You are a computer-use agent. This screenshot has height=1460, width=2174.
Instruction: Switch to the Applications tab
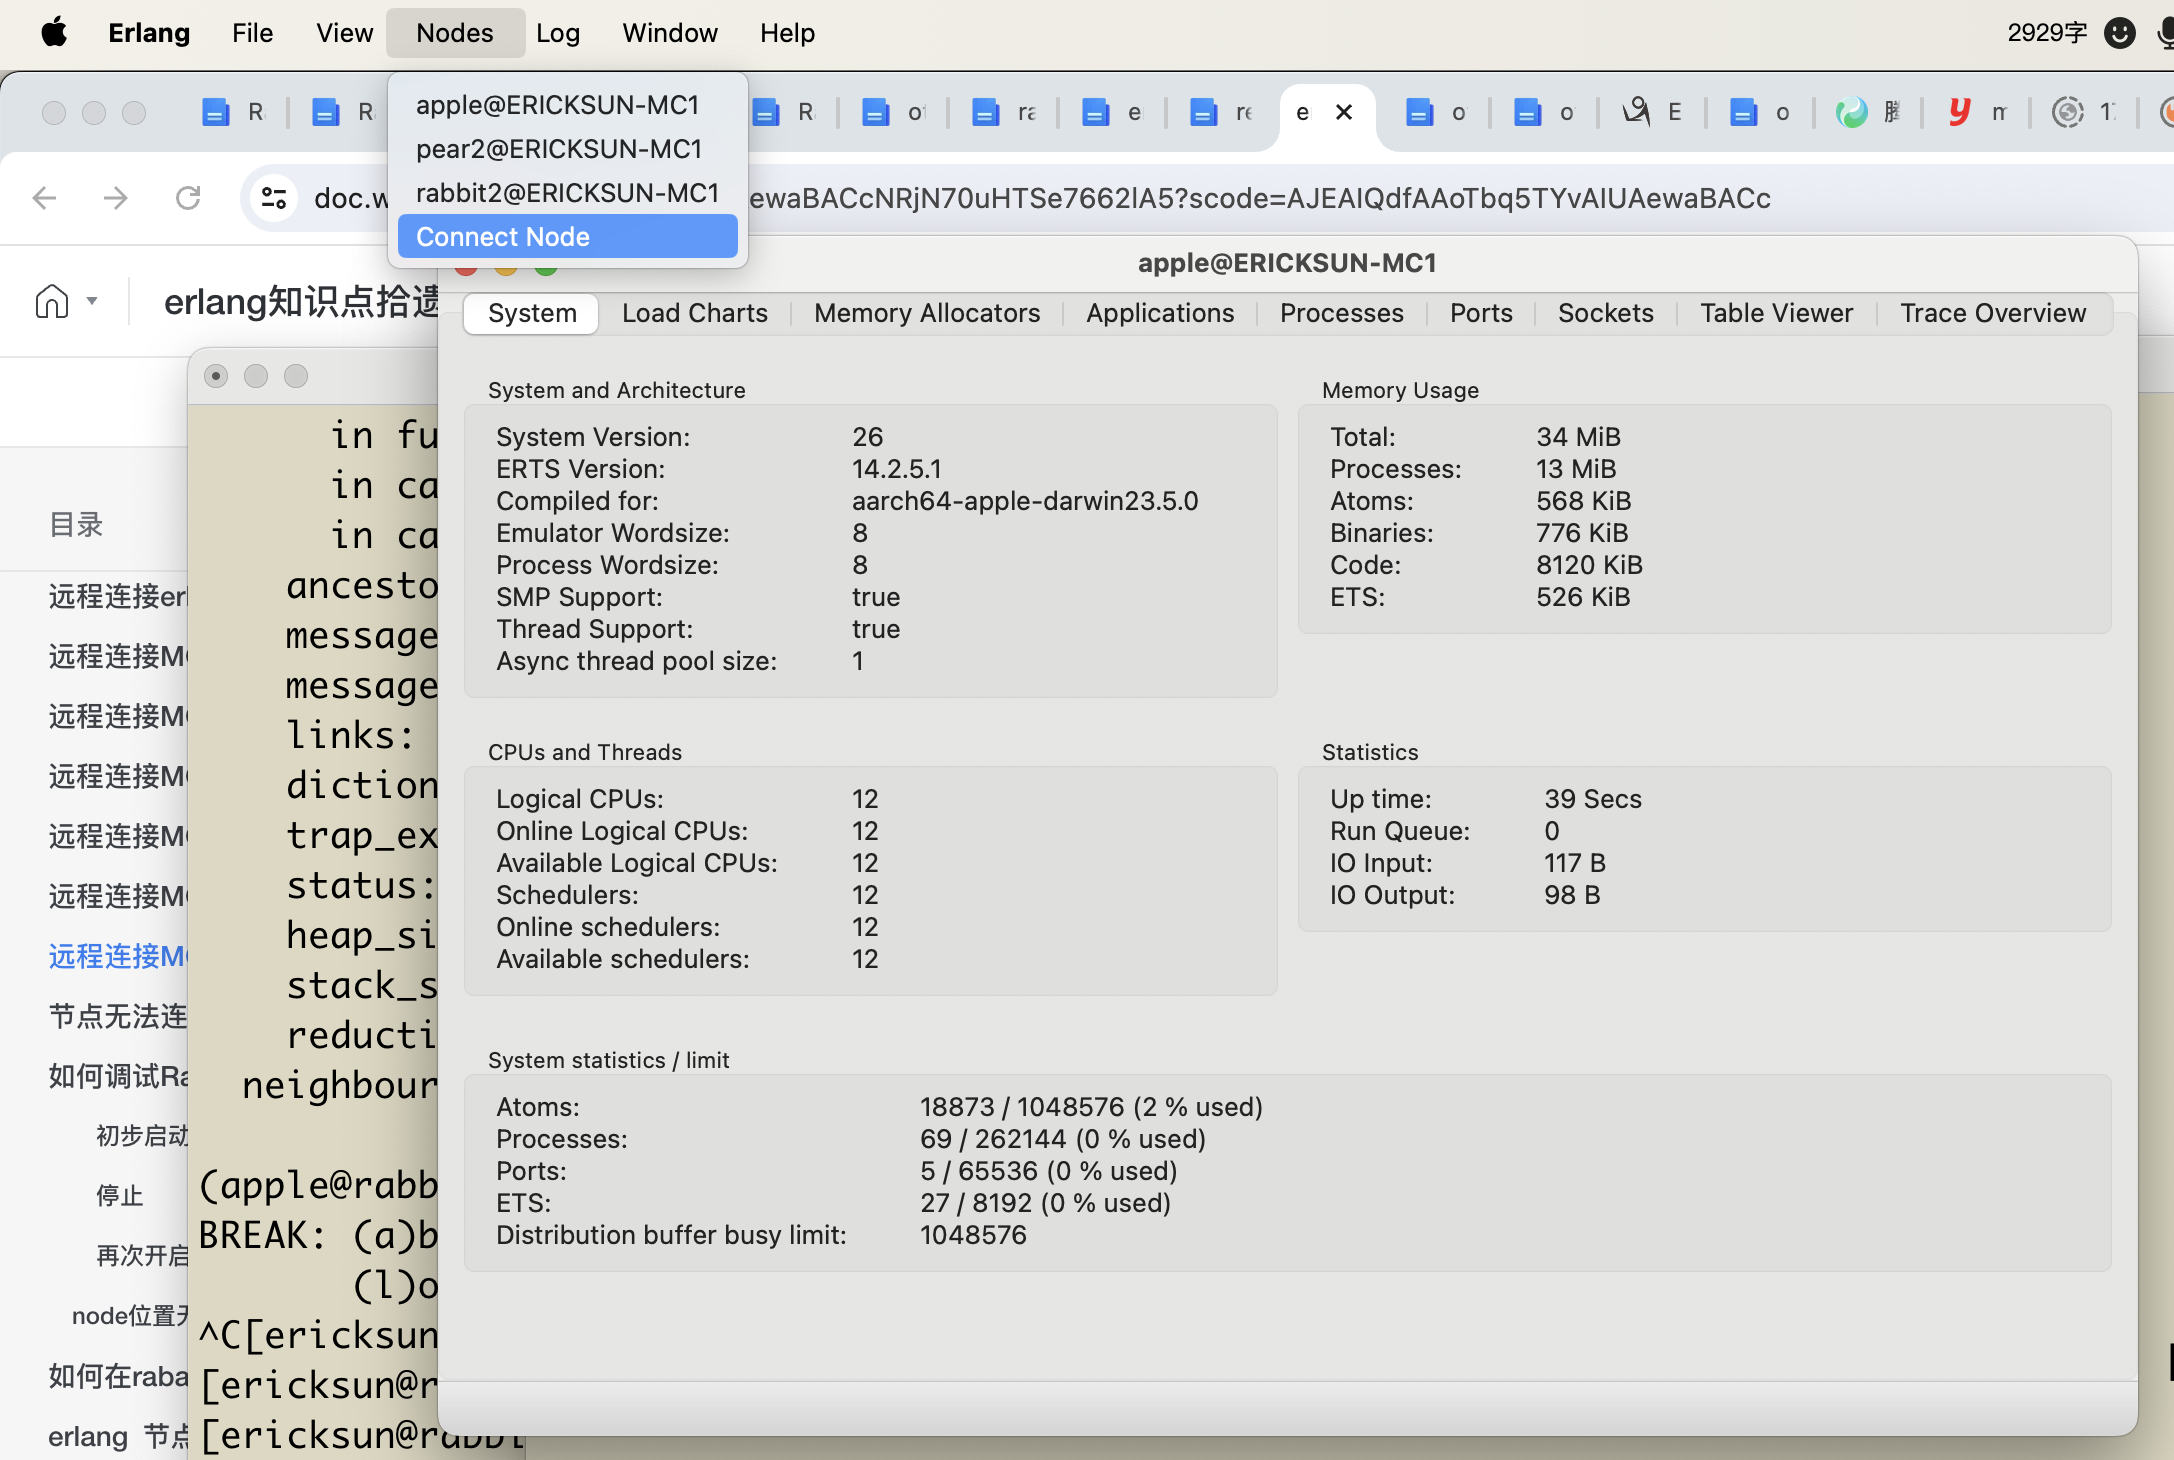[1160, 313]
